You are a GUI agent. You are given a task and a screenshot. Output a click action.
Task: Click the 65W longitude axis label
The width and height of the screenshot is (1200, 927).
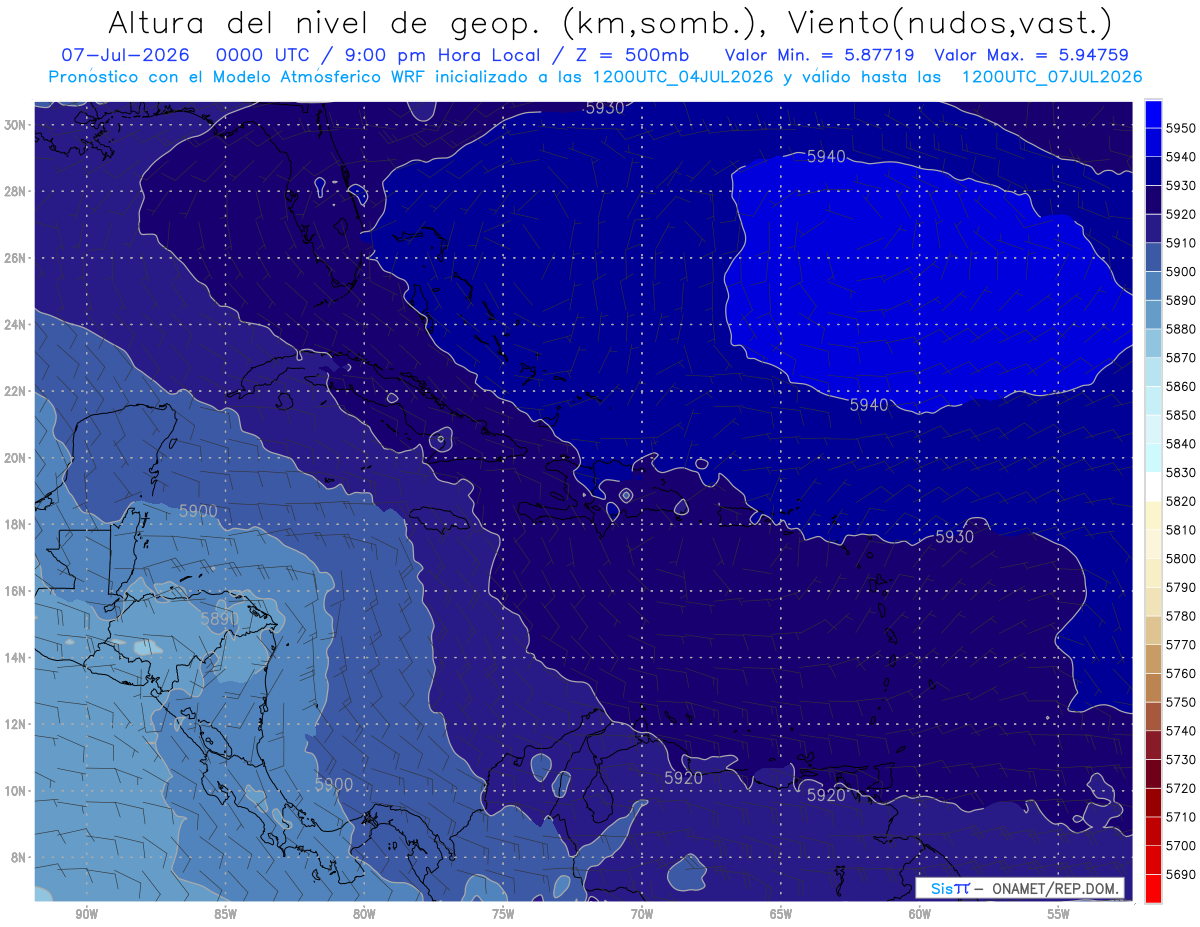pyautogui.click(x=781, y=914)
